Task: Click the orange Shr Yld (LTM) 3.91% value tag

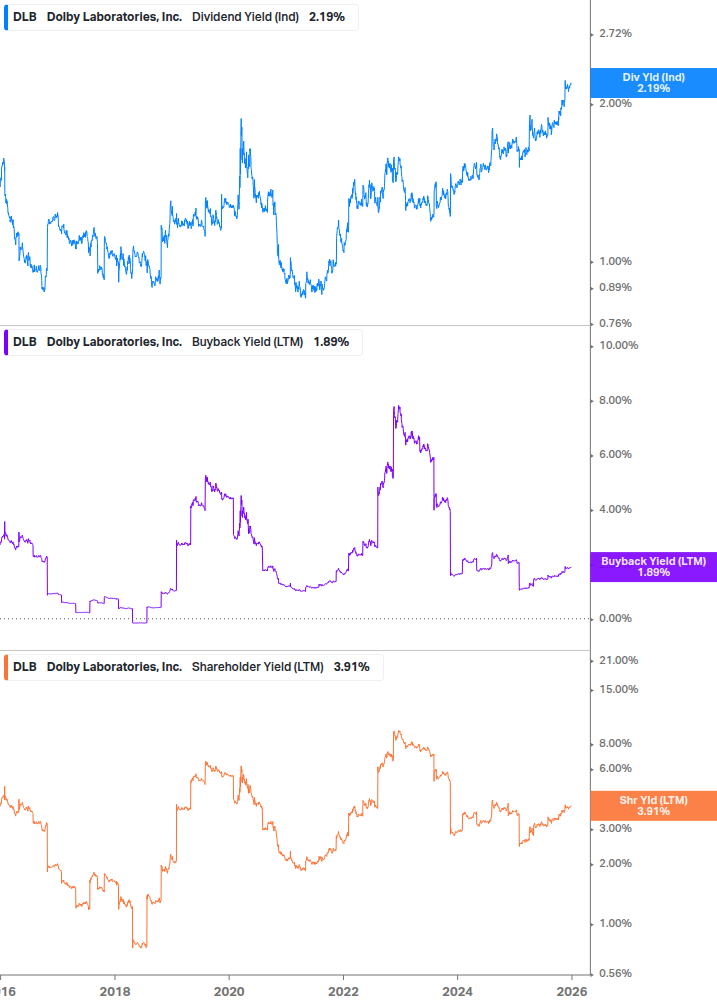Action: click(x=654, y=806)
